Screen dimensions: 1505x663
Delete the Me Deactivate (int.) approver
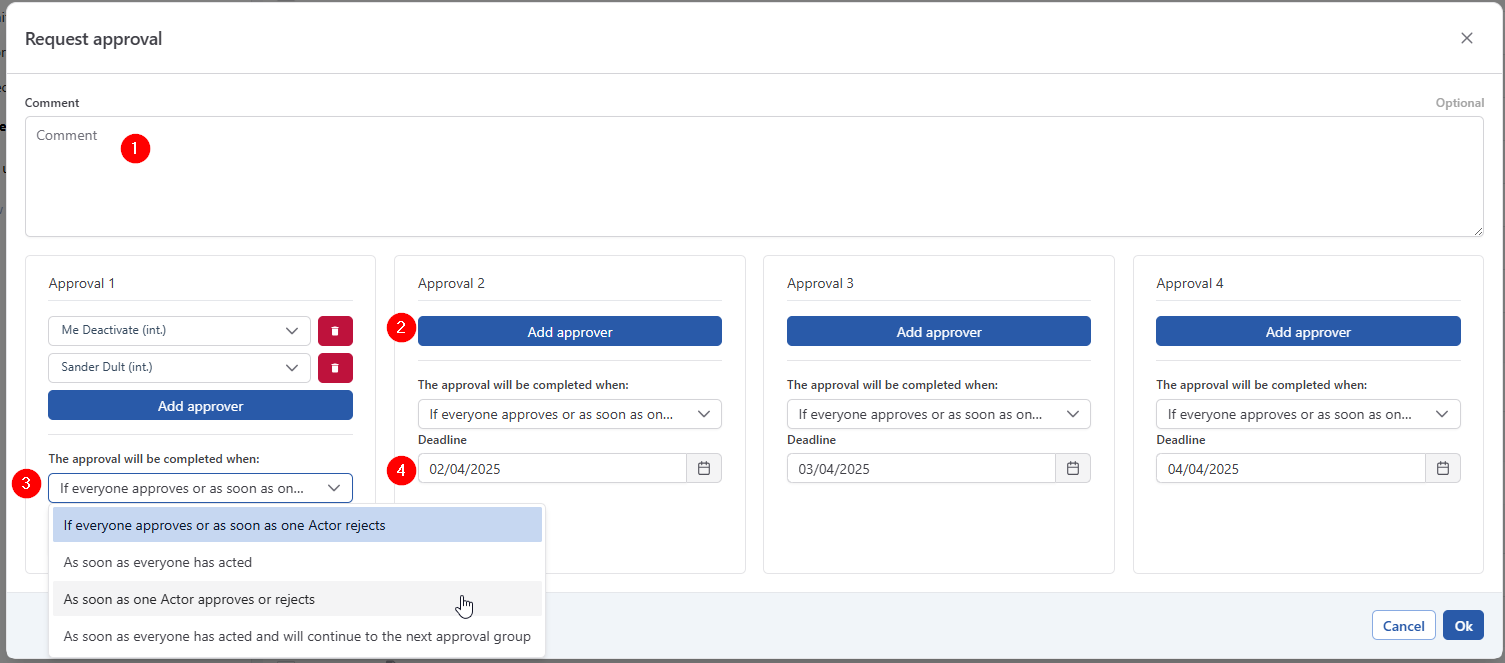(x=335, y=331)
